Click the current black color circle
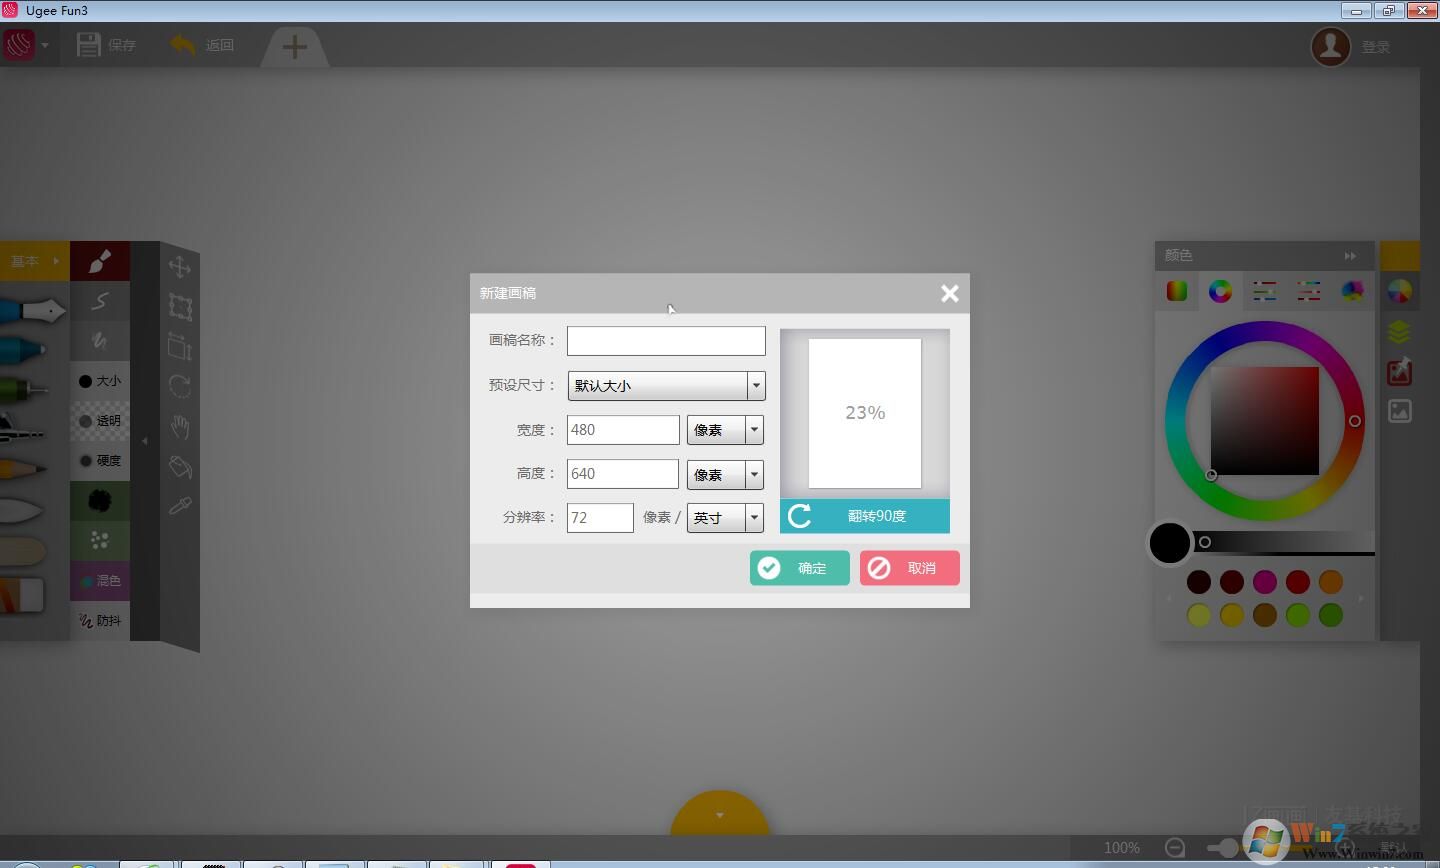The height and width of the screenshot is (868, 1440). coord(1170,543)
